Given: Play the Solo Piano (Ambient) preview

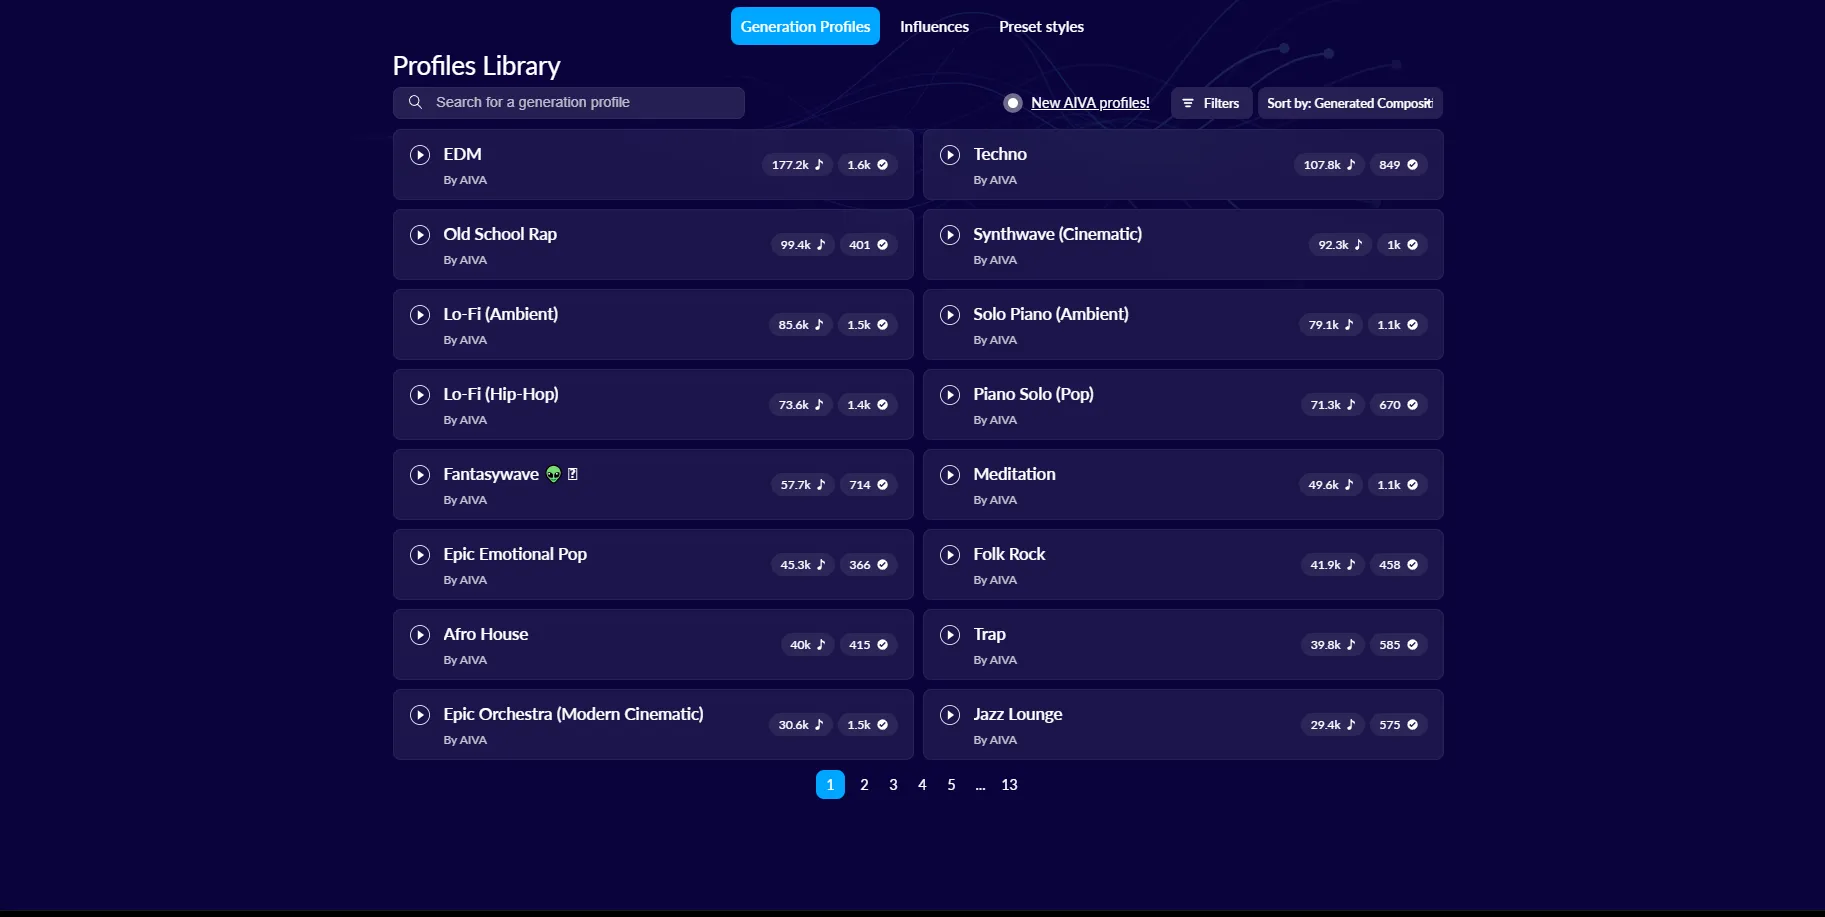Looking at the screenshot, I should click(950, 315).
